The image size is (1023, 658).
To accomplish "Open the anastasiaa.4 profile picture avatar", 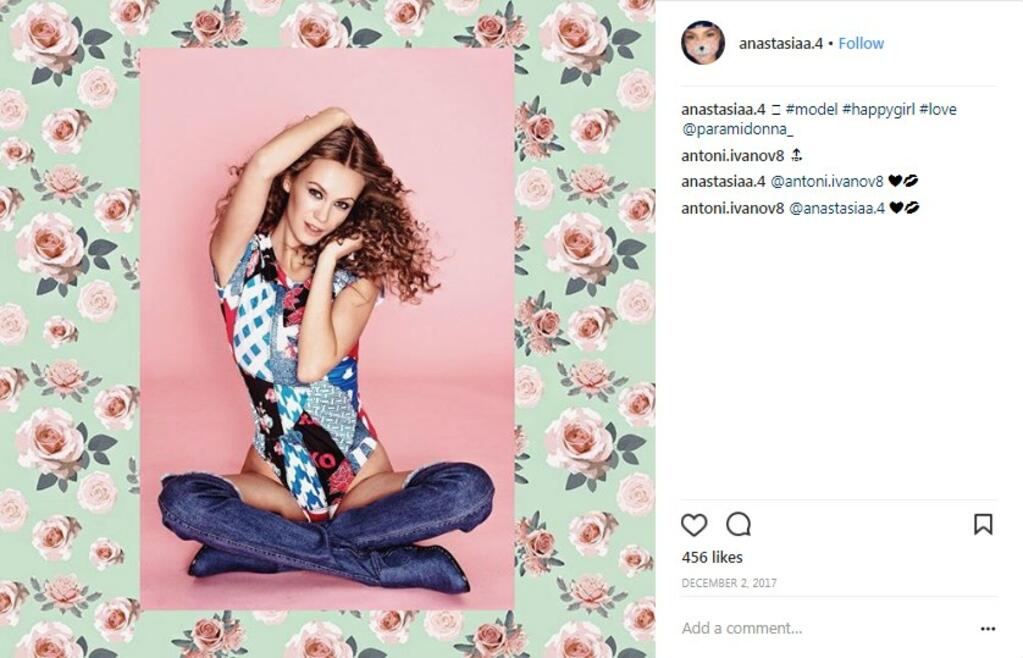I will point(703,43).
